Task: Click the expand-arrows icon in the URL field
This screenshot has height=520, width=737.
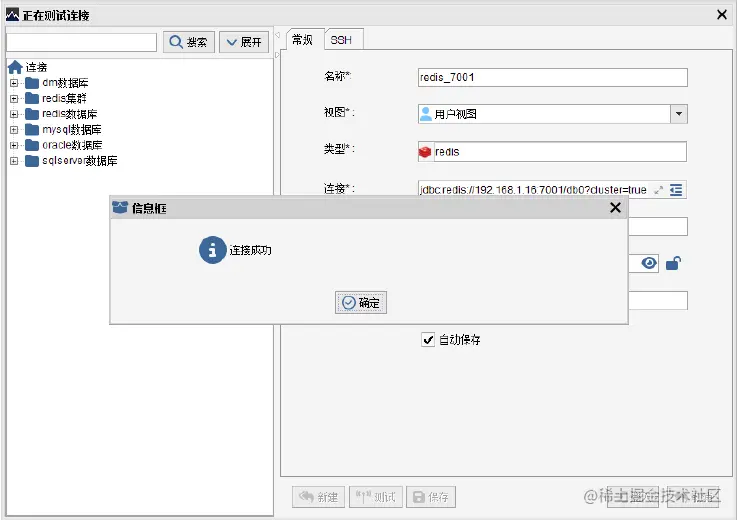Action: click(x=659, y=190)
